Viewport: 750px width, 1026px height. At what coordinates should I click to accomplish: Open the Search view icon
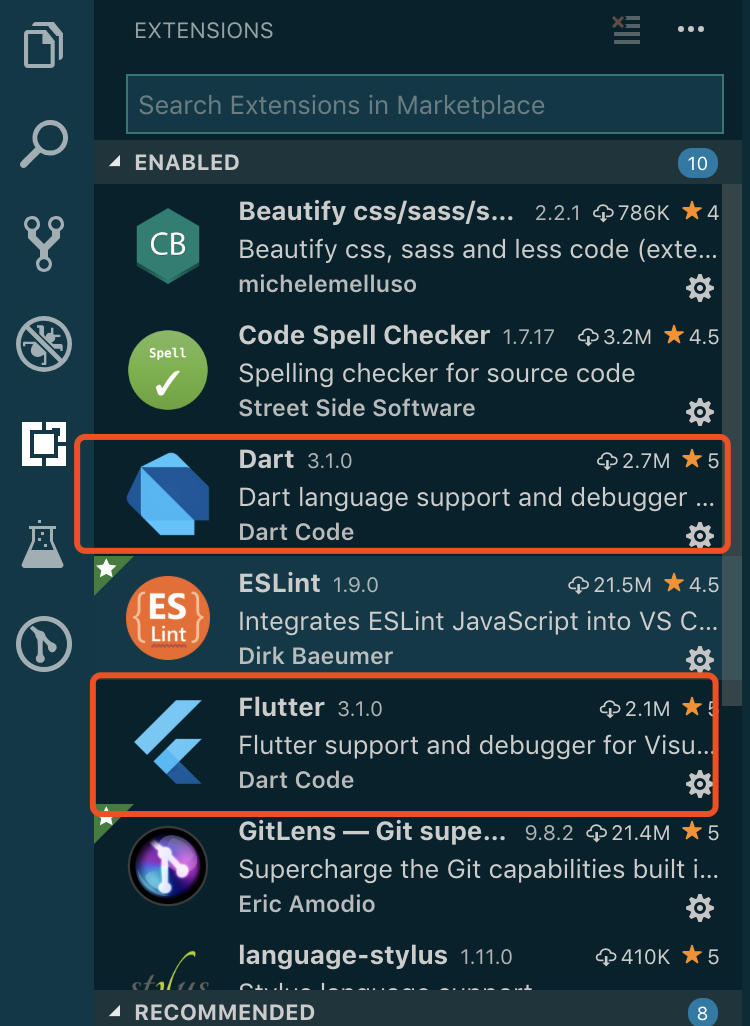click(x=44, y=145)
